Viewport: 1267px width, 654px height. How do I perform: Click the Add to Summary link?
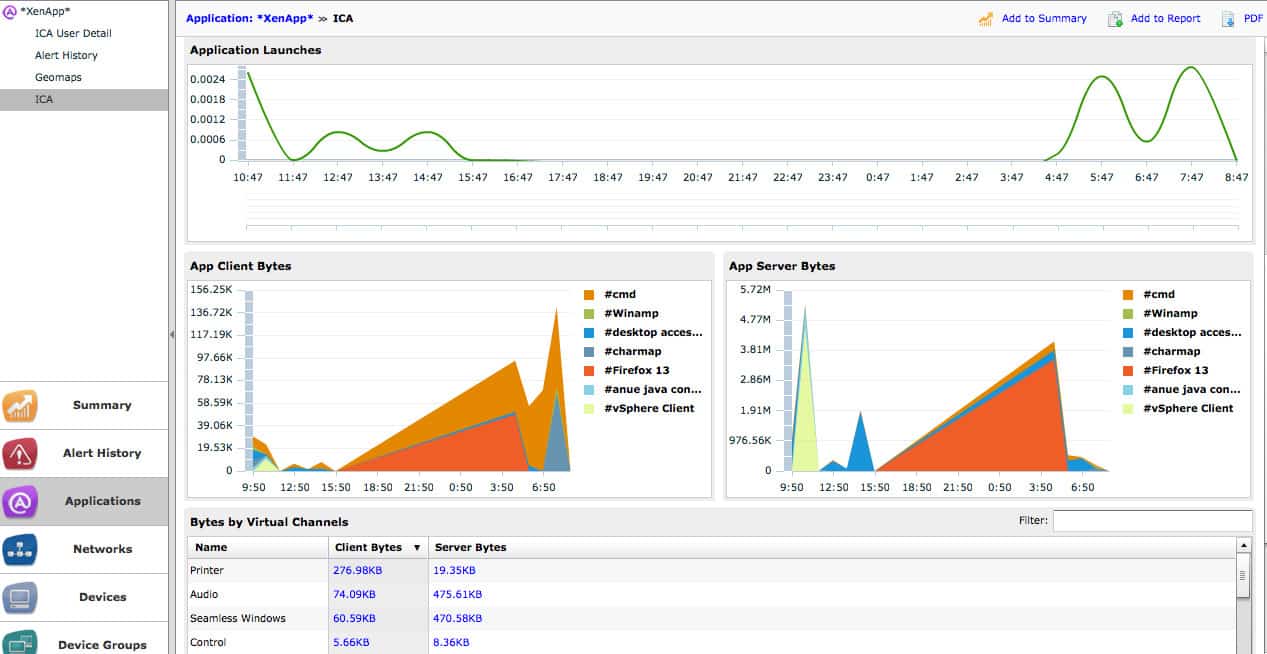1044,18
